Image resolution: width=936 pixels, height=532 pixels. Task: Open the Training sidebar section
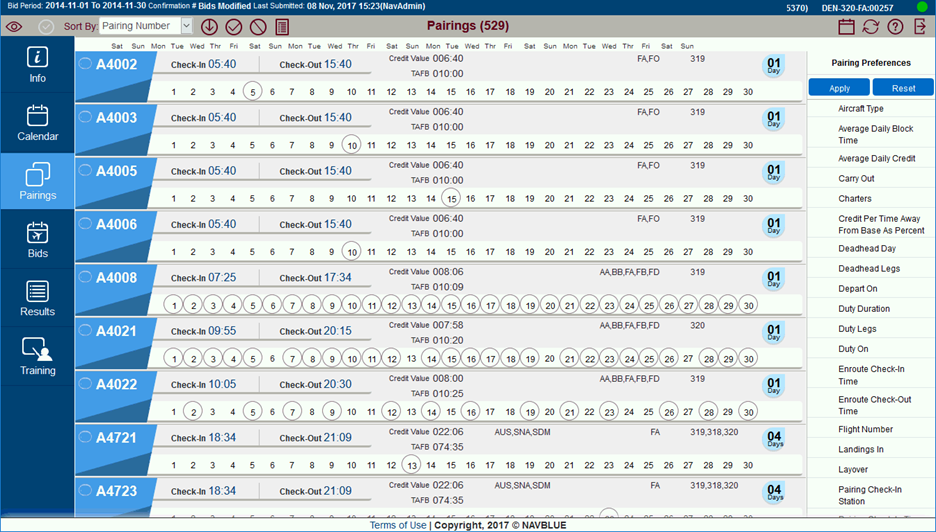(37, 356)
